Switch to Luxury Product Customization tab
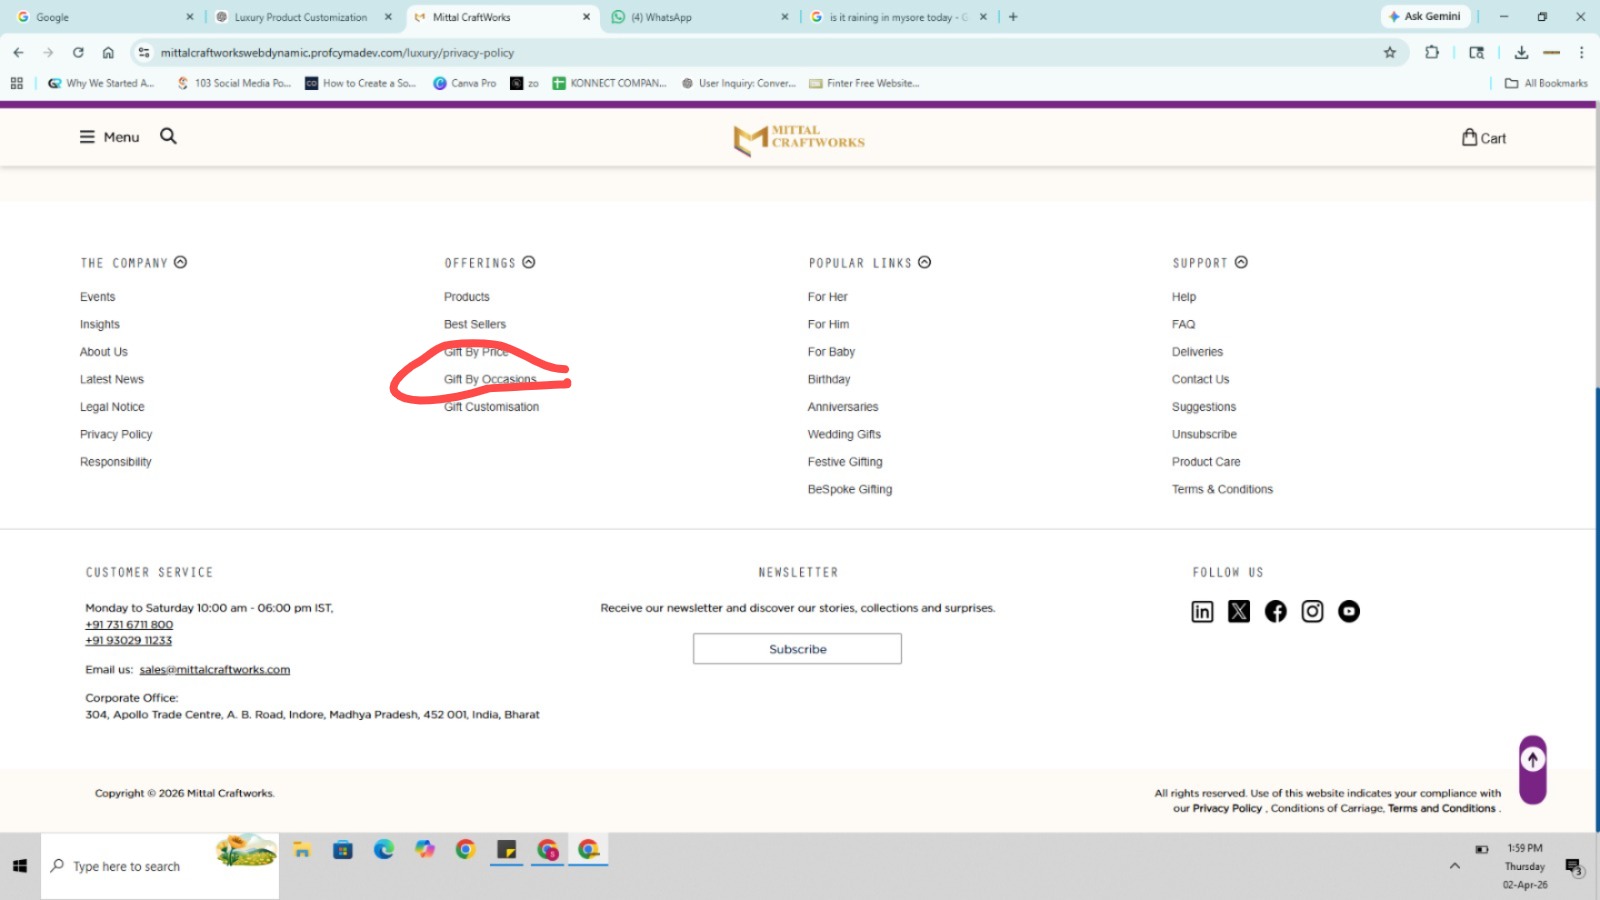The height and width of the screenshot is (900, 1600). click(300, 17)
